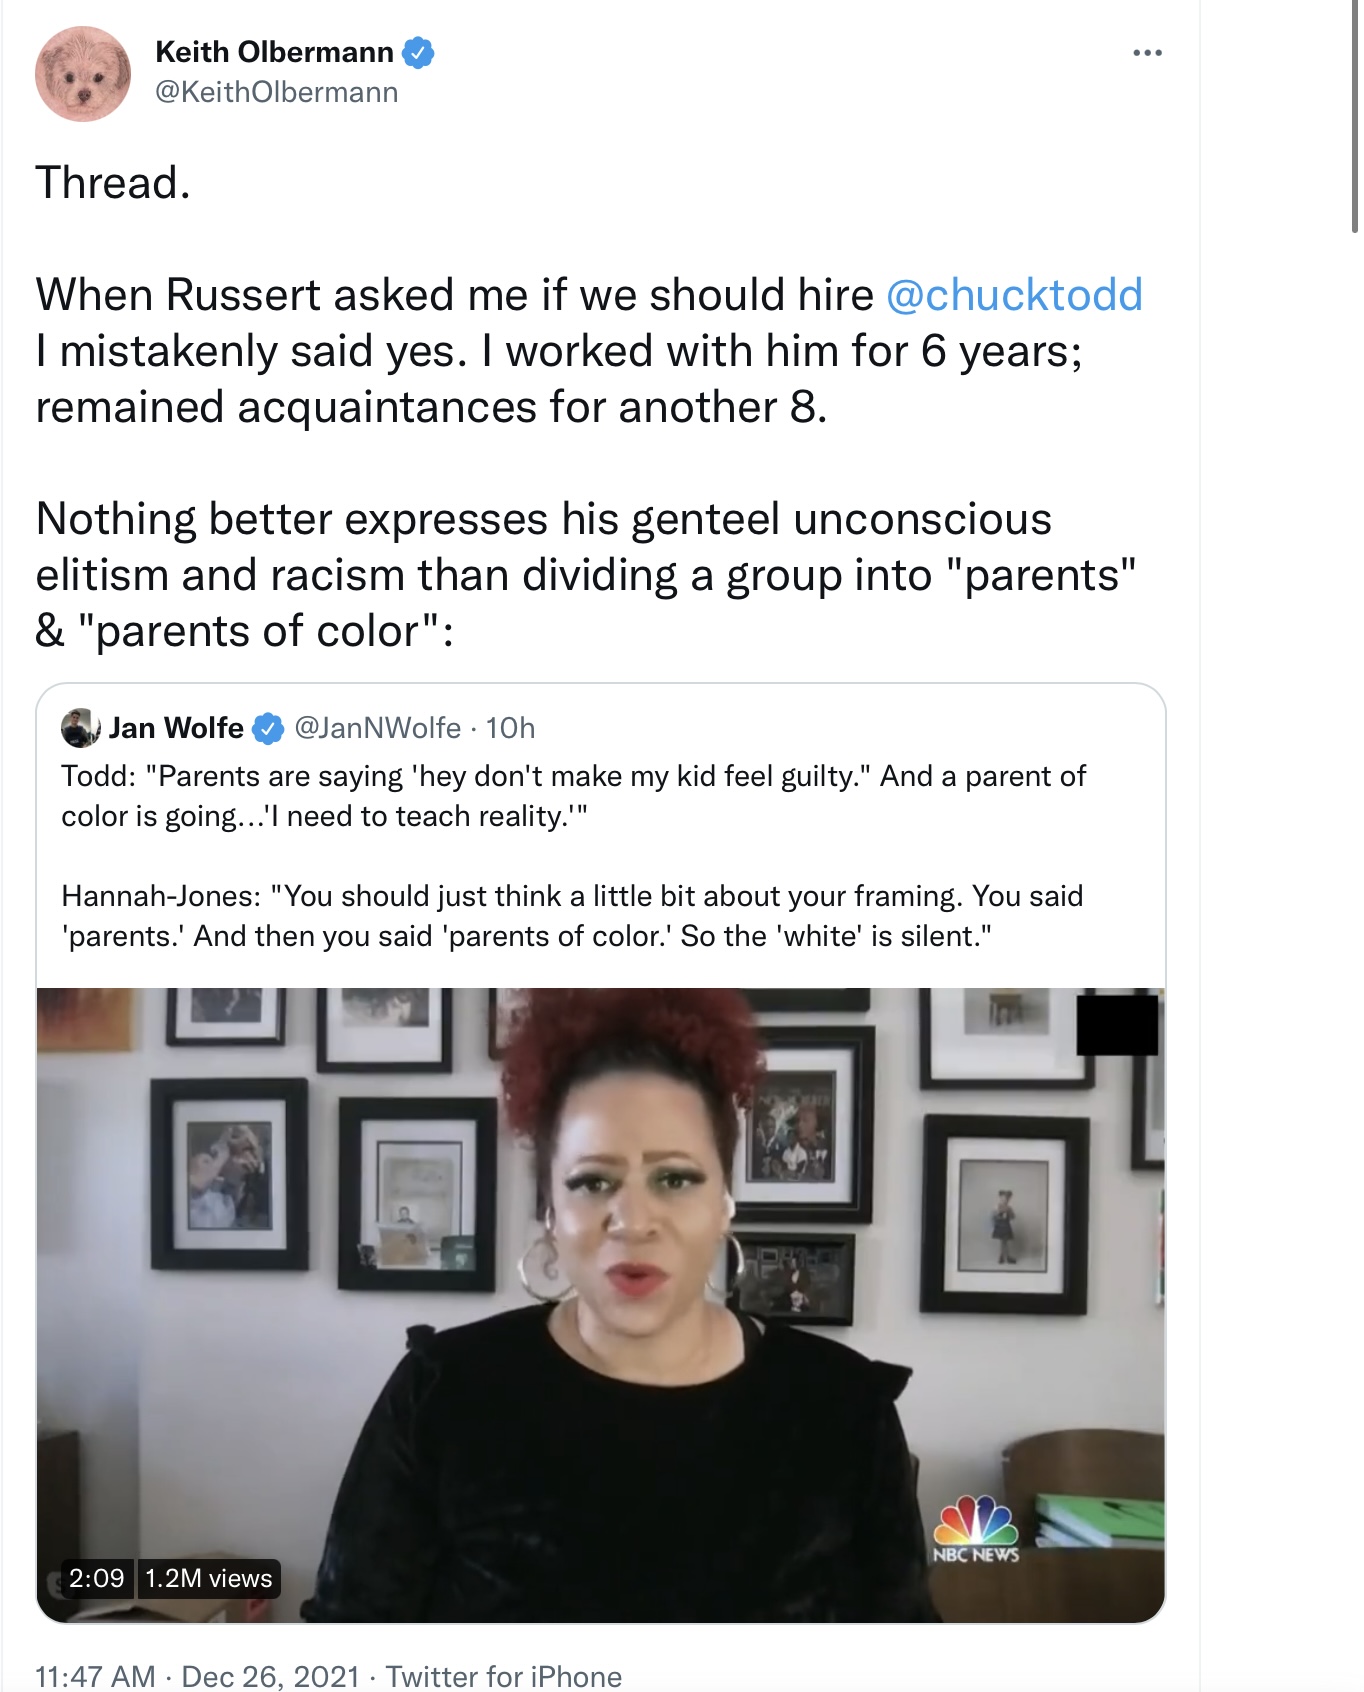The height and width of the screenshot is (1692, 1364).
Task: Click the Jan Wolfe display name
Action: (x=176, y=728)
